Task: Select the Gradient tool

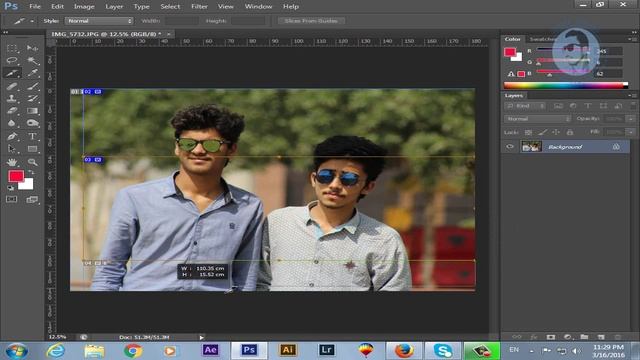Action: pyautogui.click(x=32, y=111)
